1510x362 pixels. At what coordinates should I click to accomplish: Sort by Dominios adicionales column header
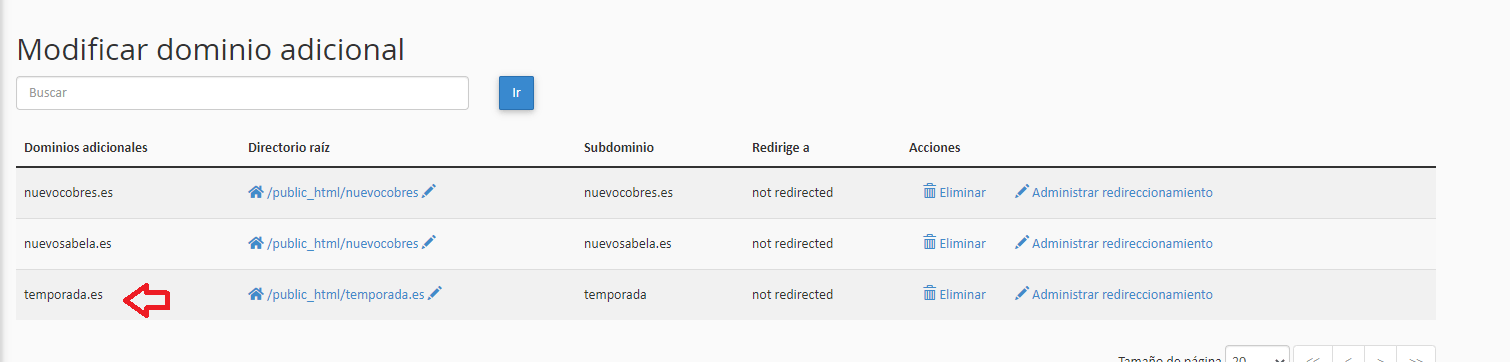(86, 147)
